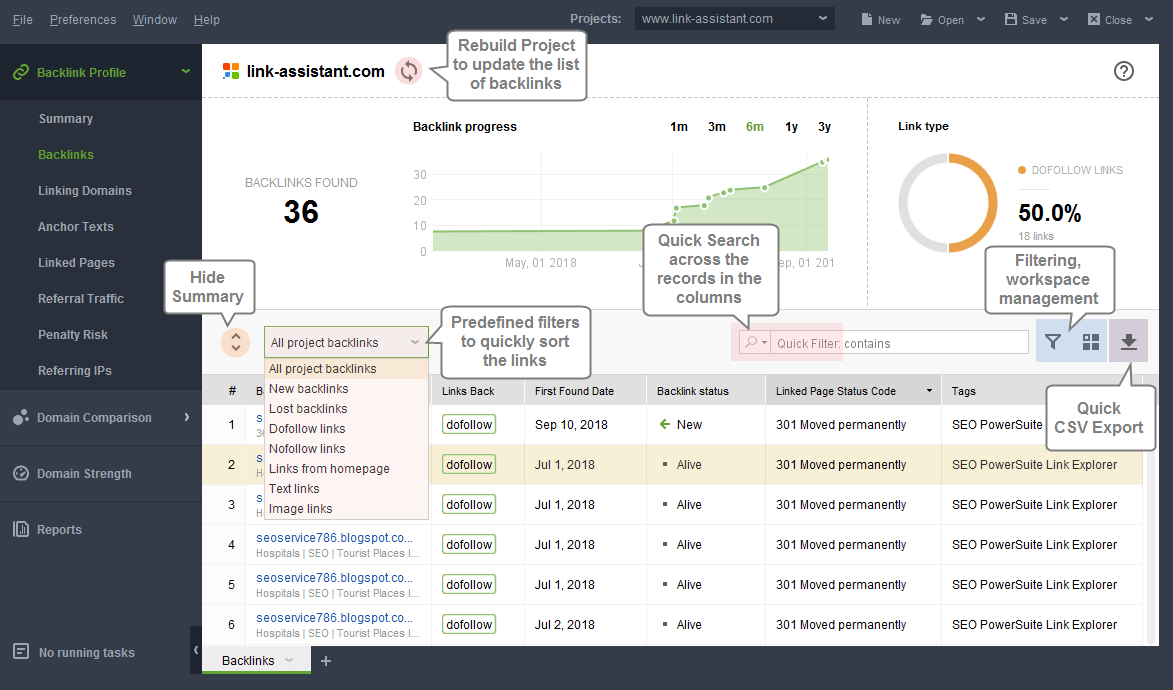Image resolution: width=1173 pixels, height=690 pixels.
Task: Open the help question mark icon
Action: pos(1124,71)
